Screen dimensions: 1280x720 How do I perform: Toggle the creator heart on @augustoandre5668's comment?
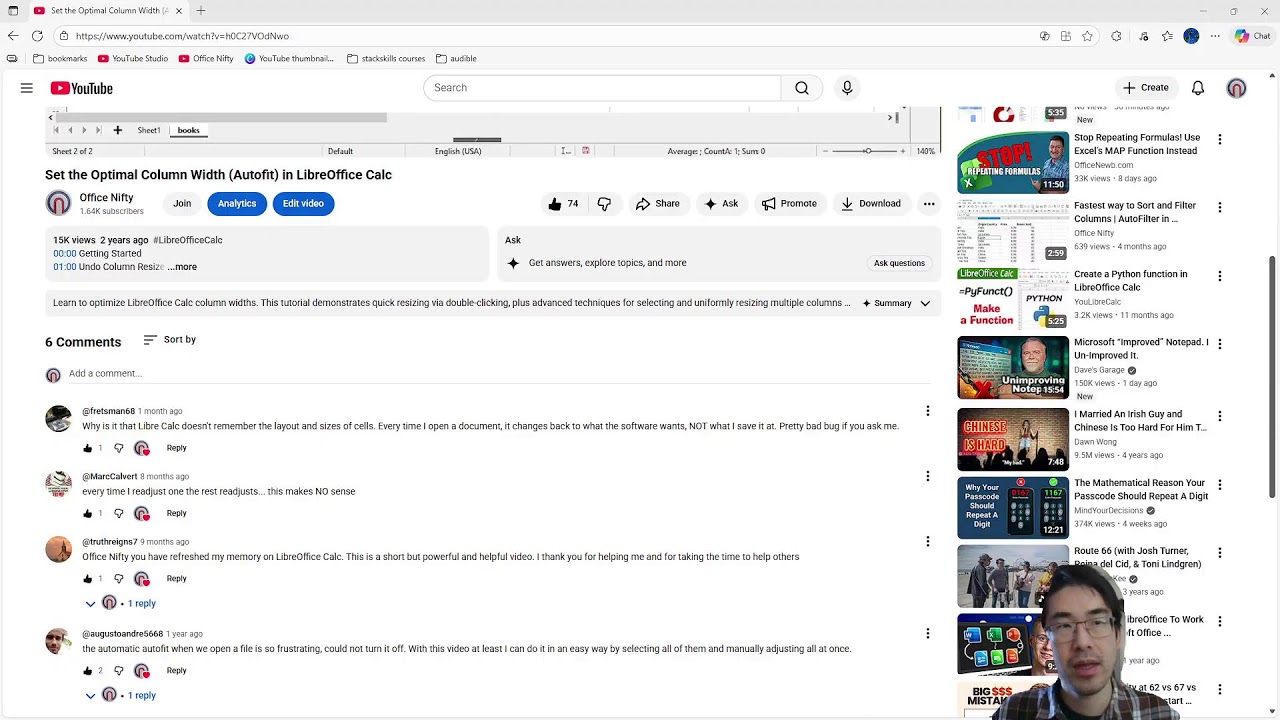tap(142, 670)
